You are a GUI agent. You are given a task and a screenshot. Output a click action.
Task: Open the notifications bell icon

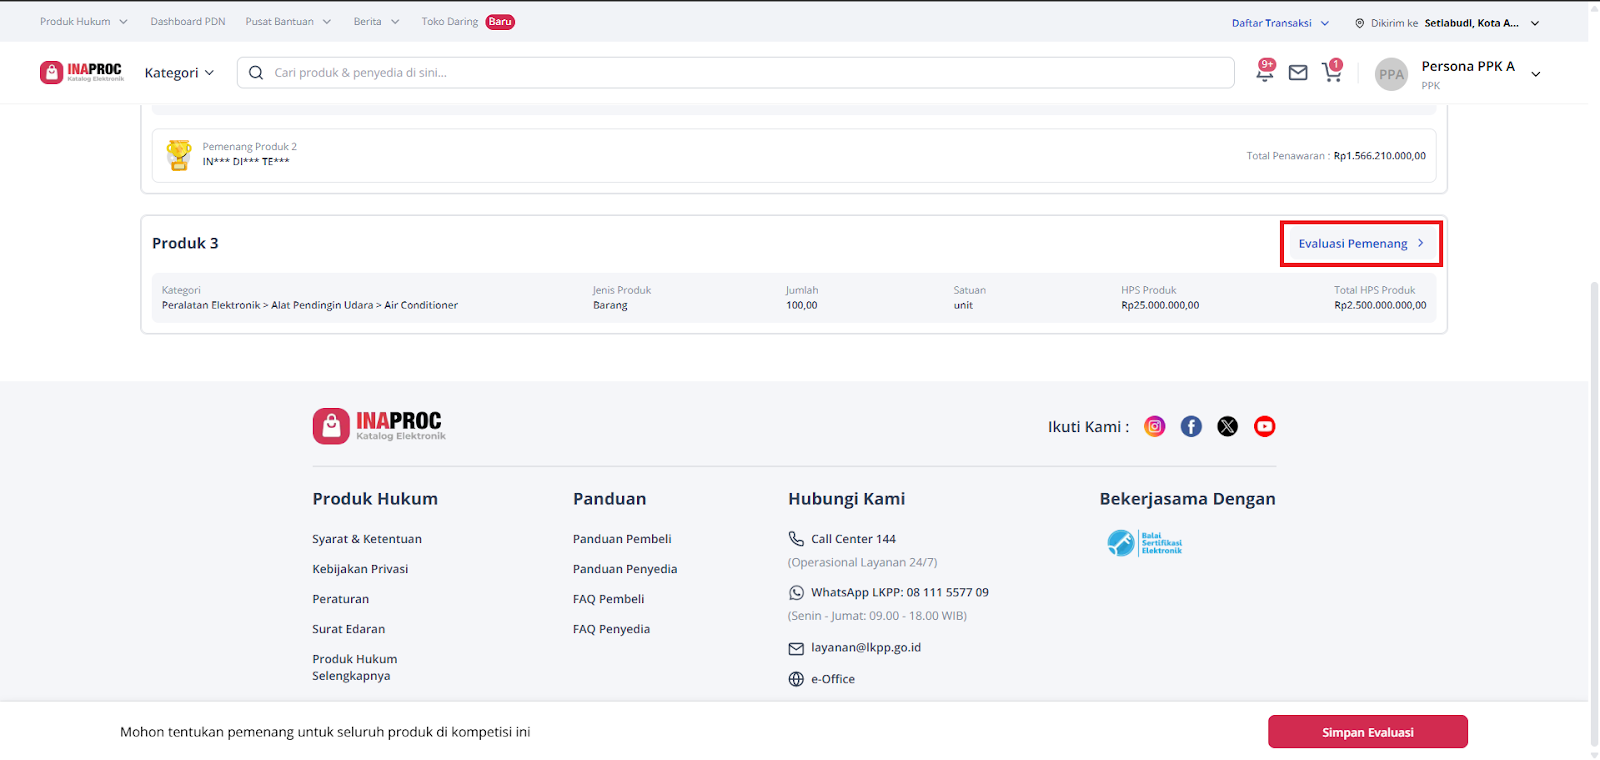[x=1265, y=72]
